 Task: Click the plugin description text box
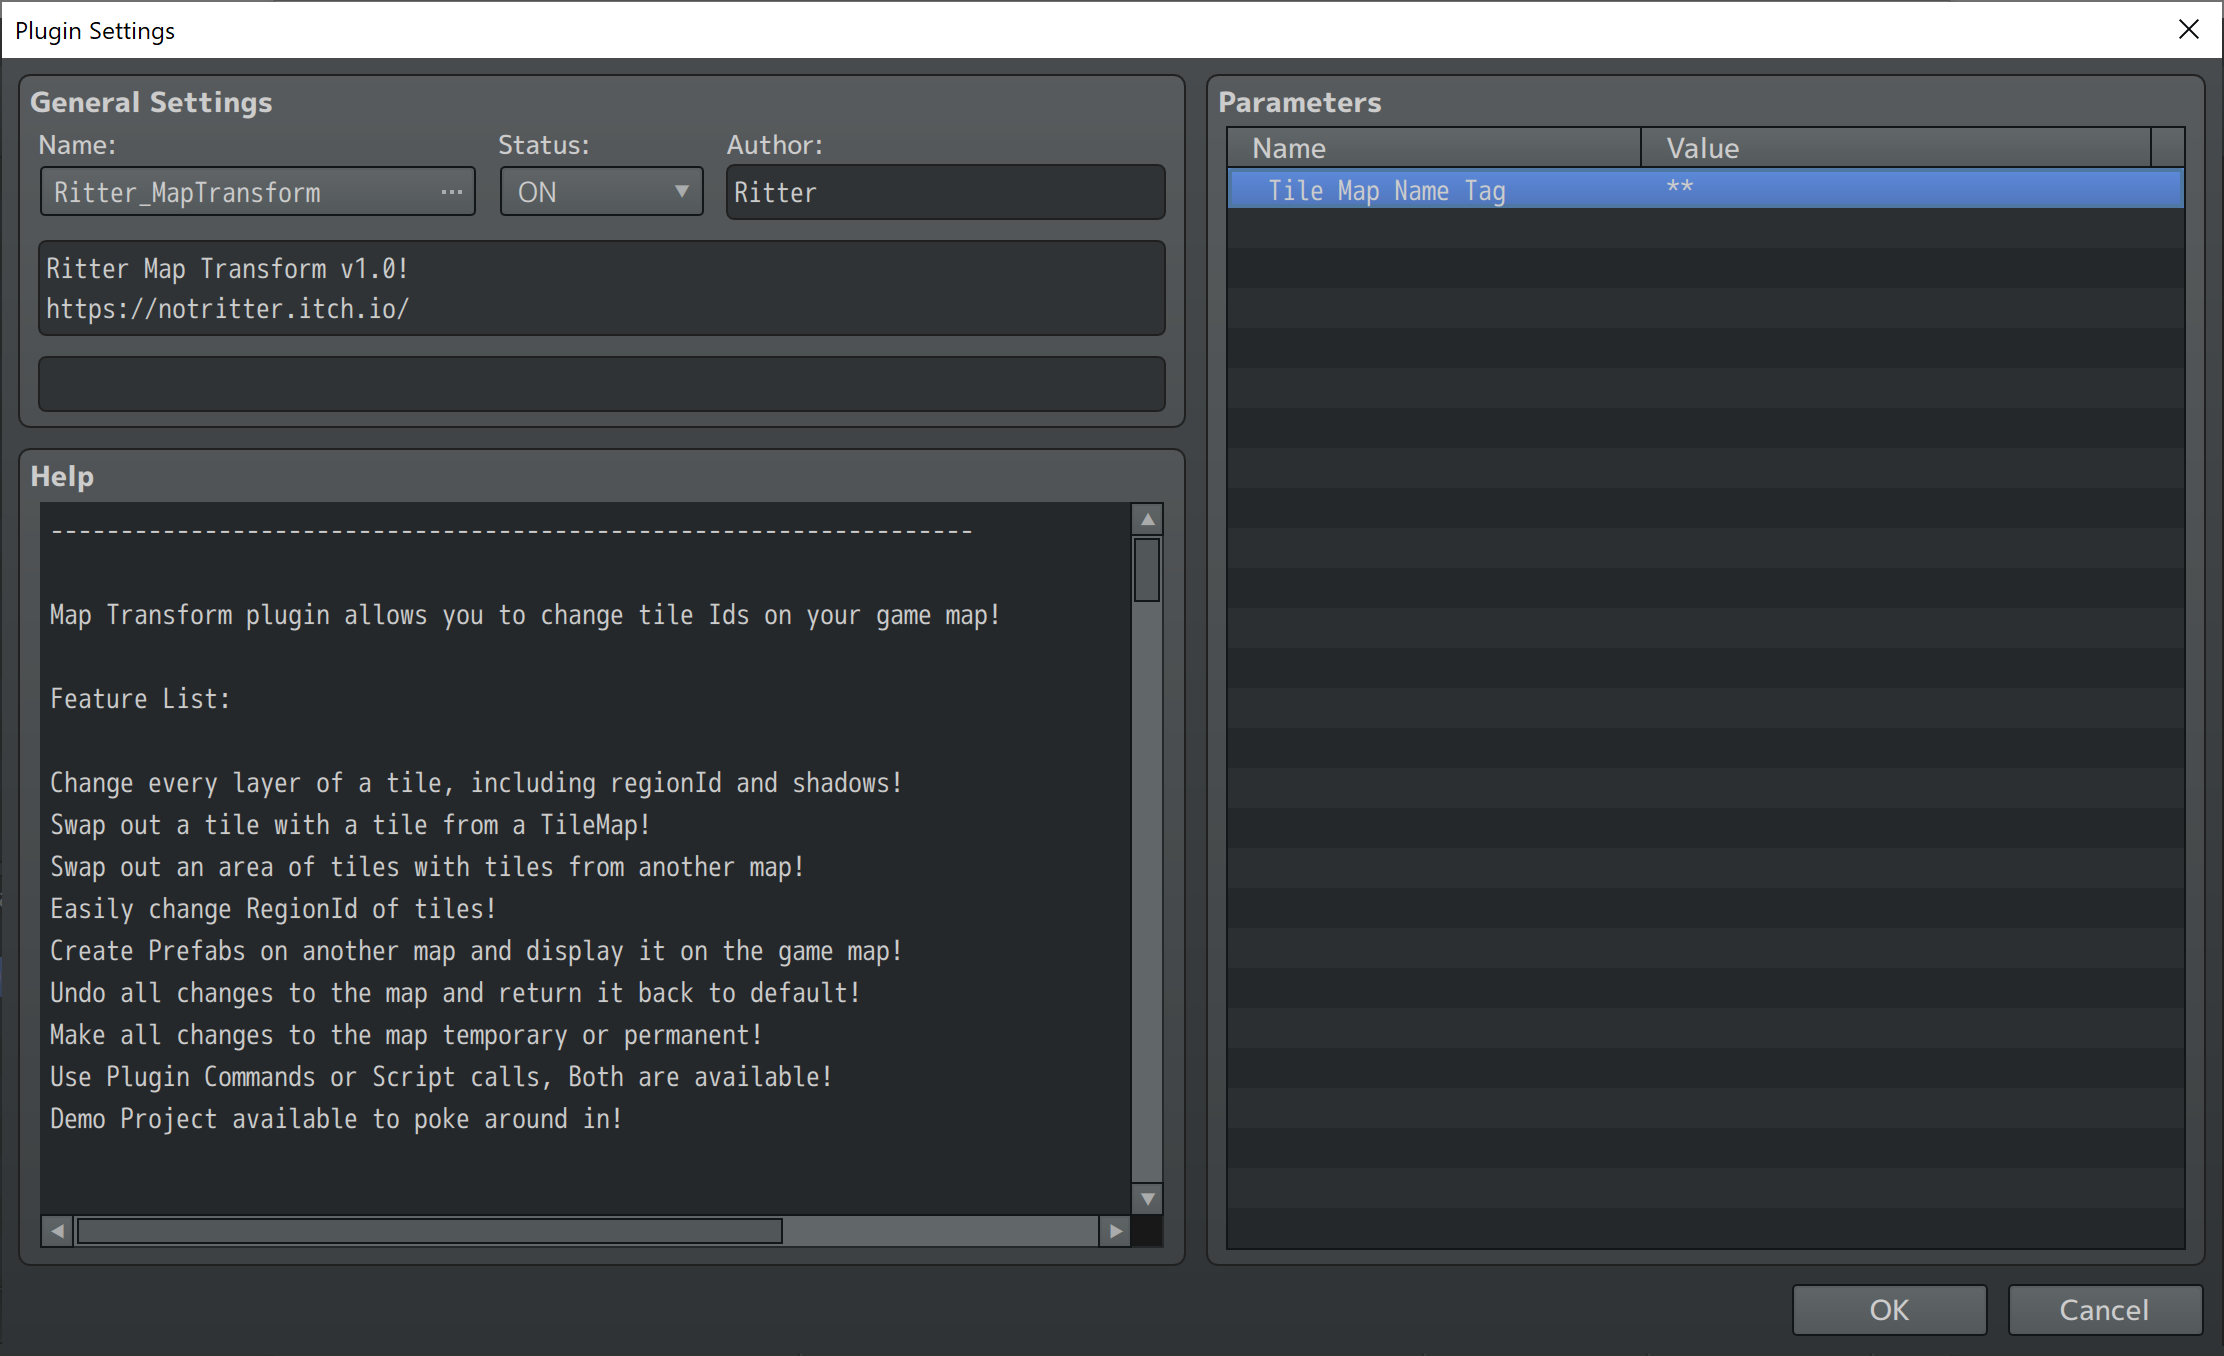[x=602, y=288]
